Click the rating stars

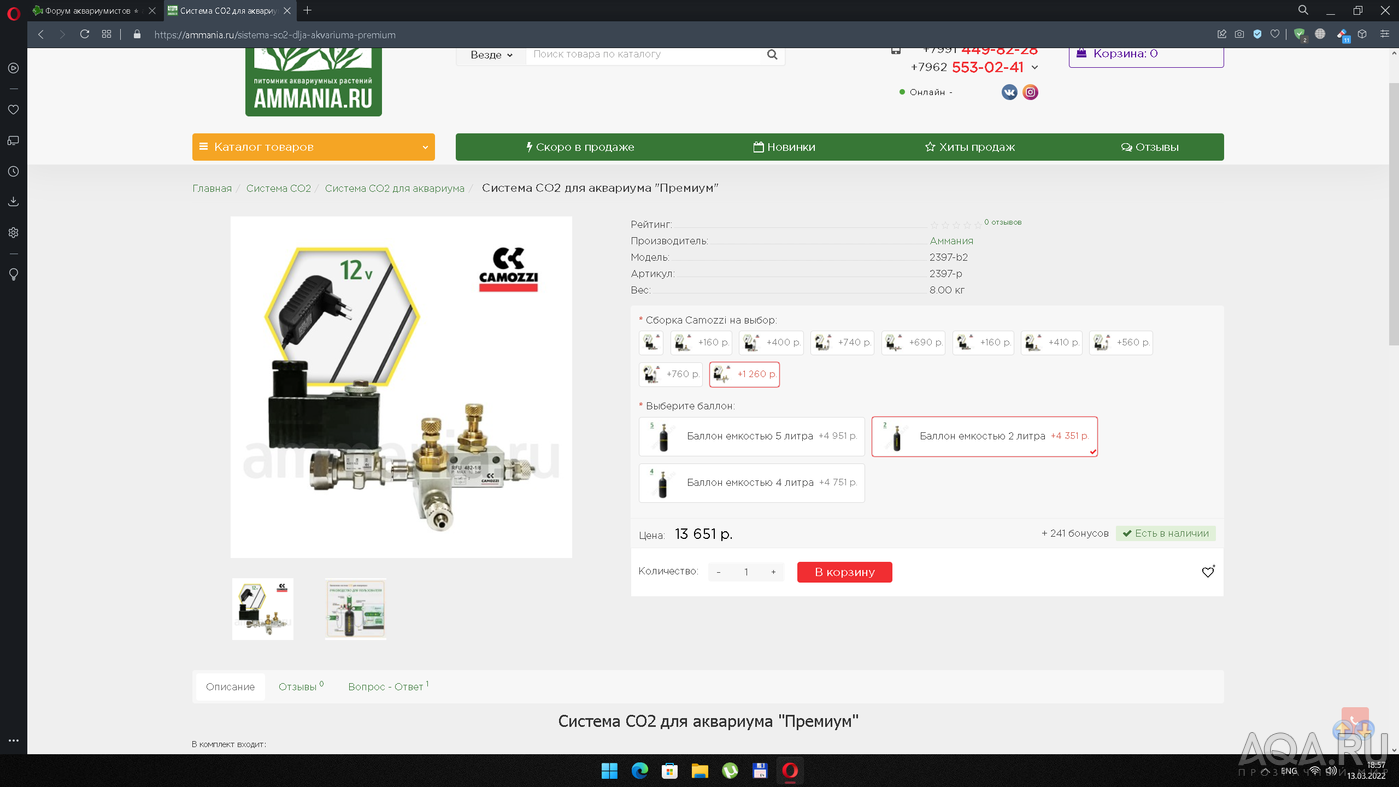[955, 225]
